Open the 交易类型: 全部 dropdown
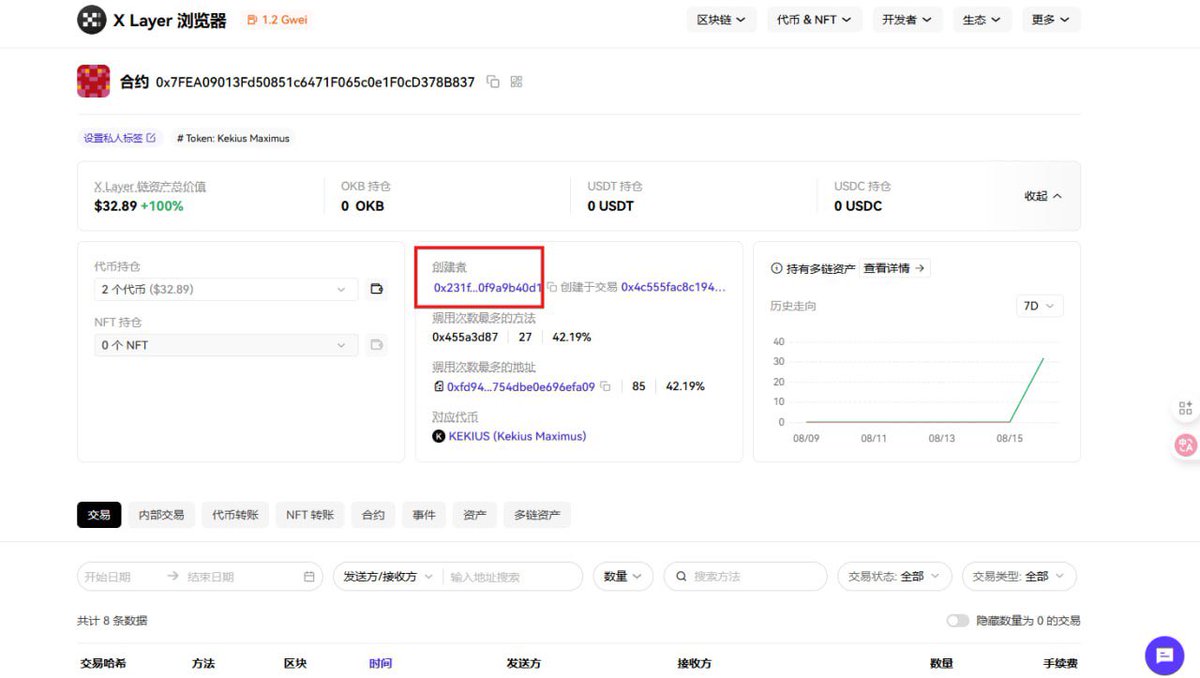 coord(1019,577)
